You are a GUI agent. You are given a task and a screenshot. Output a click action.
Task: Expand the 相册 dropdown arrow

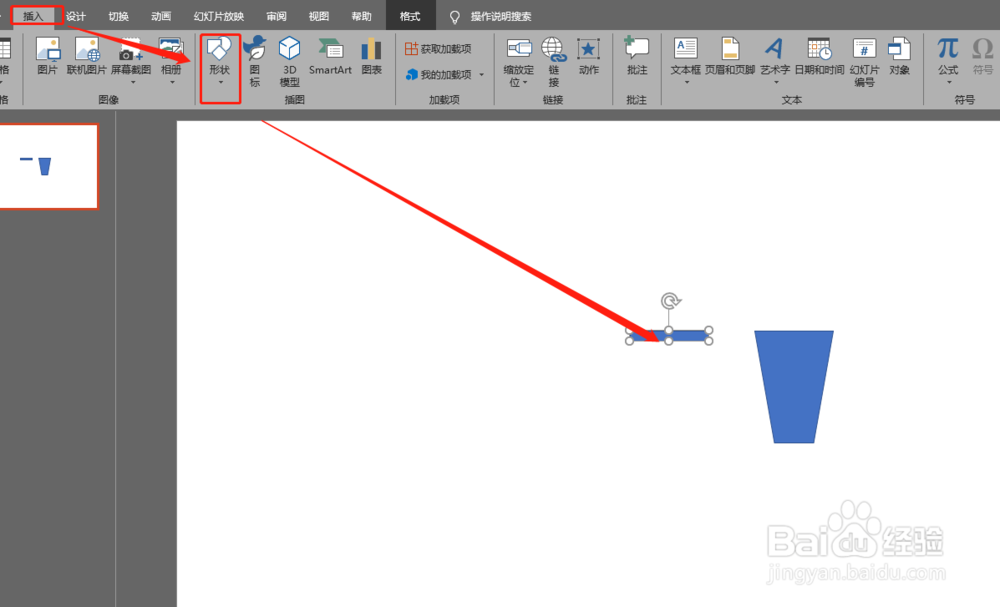pos(172,82)
